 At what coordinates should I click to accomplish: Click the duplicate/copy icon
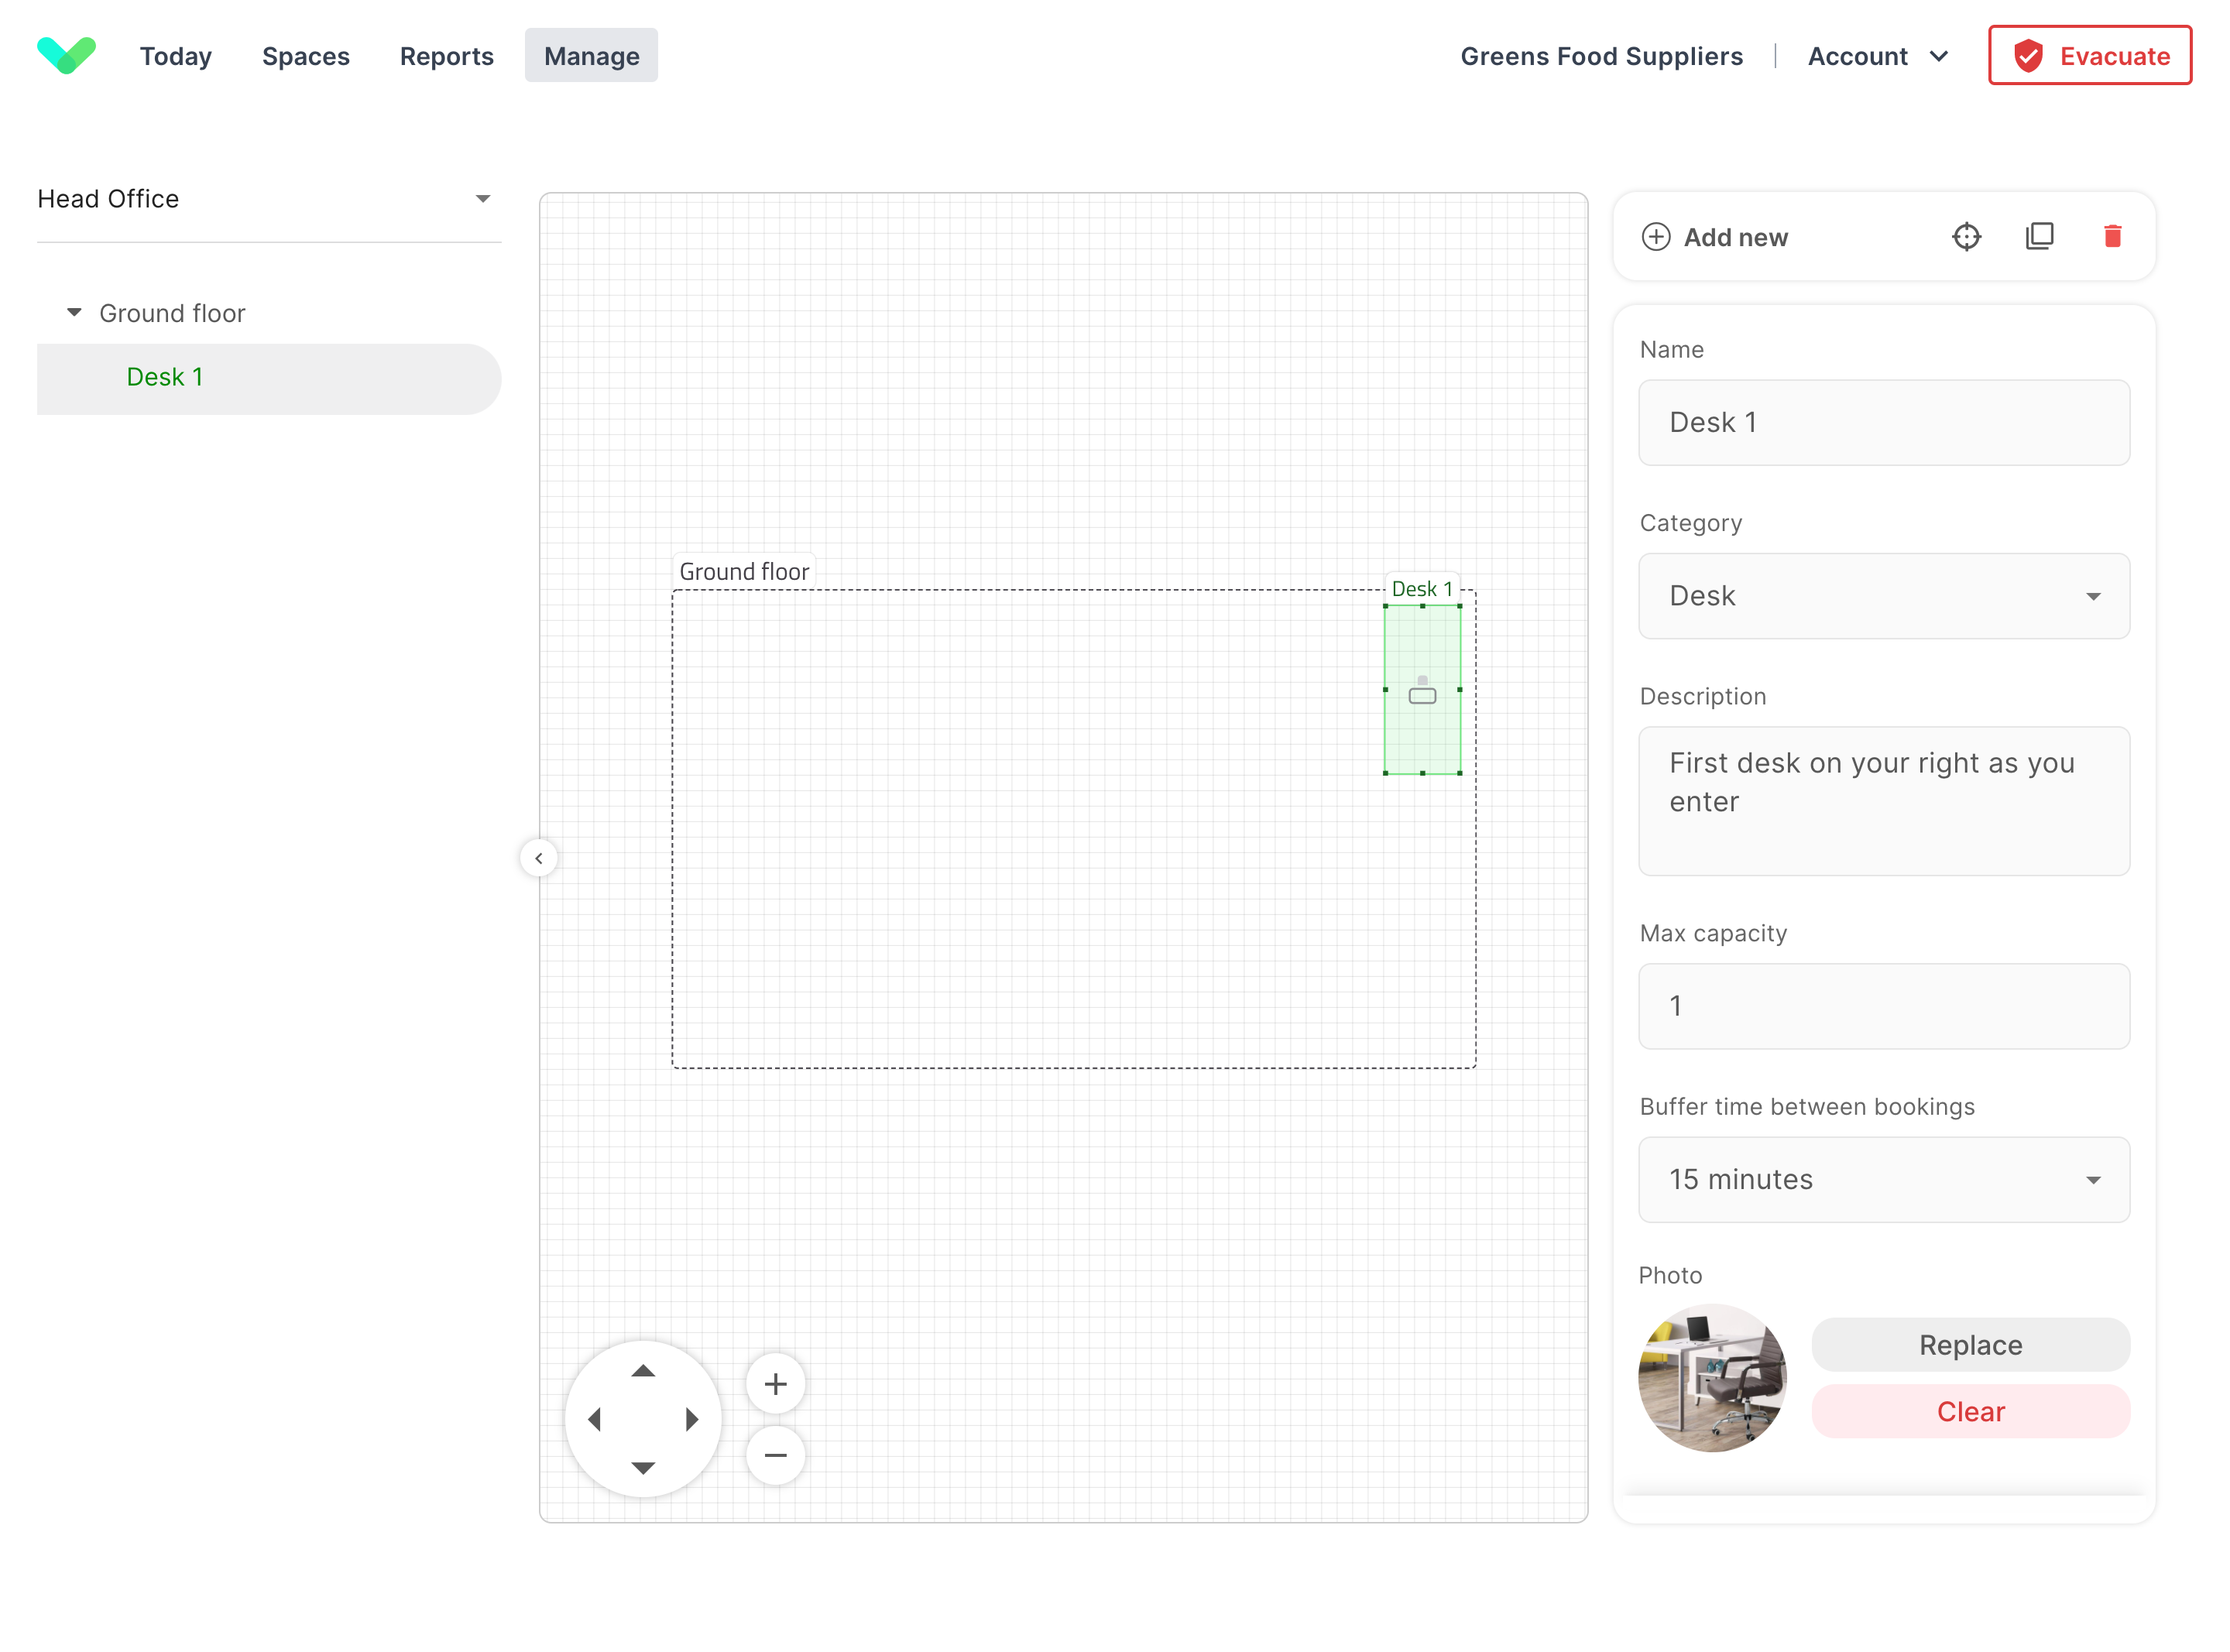point(2041,238)
